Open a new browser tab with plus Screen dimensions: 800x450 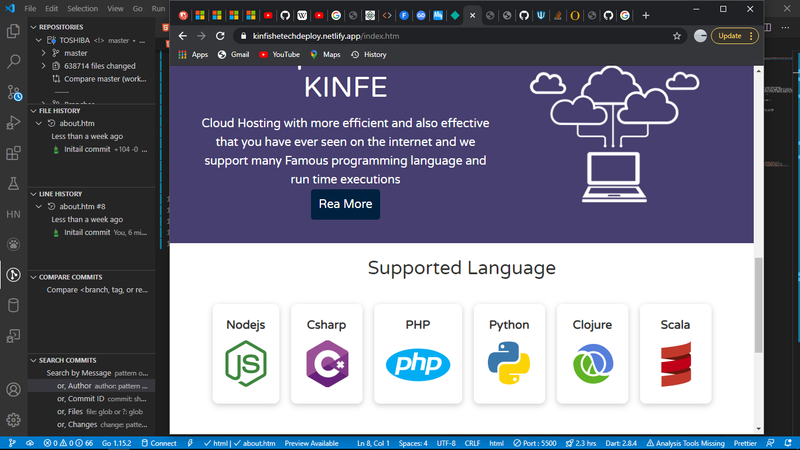(645, 15)
